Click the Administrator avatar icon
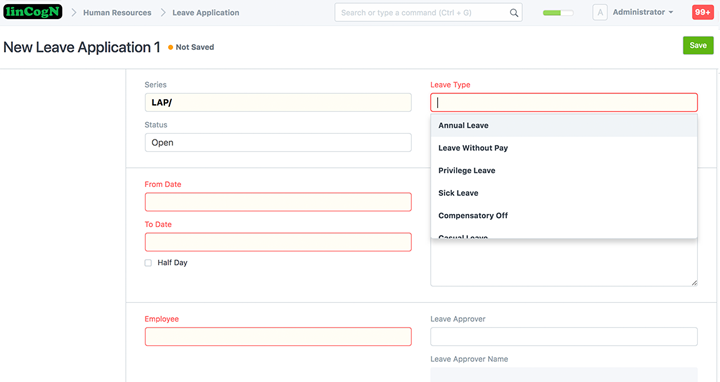The image size is (720, 382). 600,12
